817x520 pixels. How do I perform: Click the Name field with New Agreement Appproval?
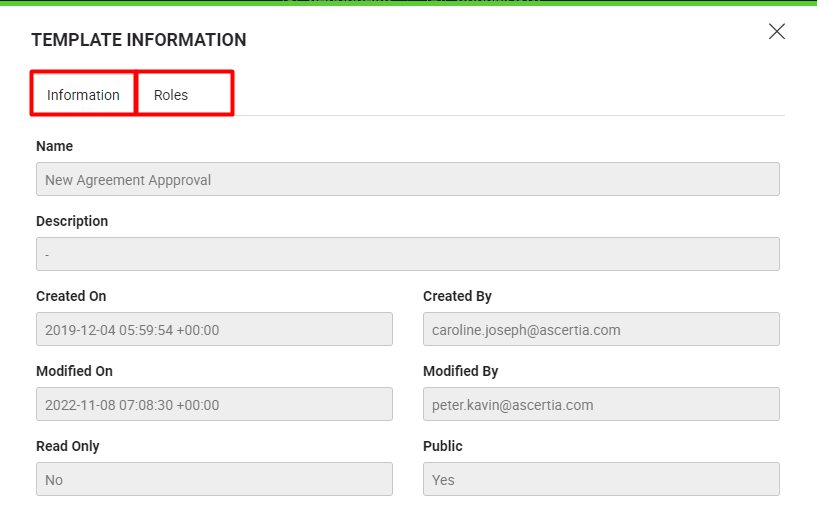tap(407, 180)
